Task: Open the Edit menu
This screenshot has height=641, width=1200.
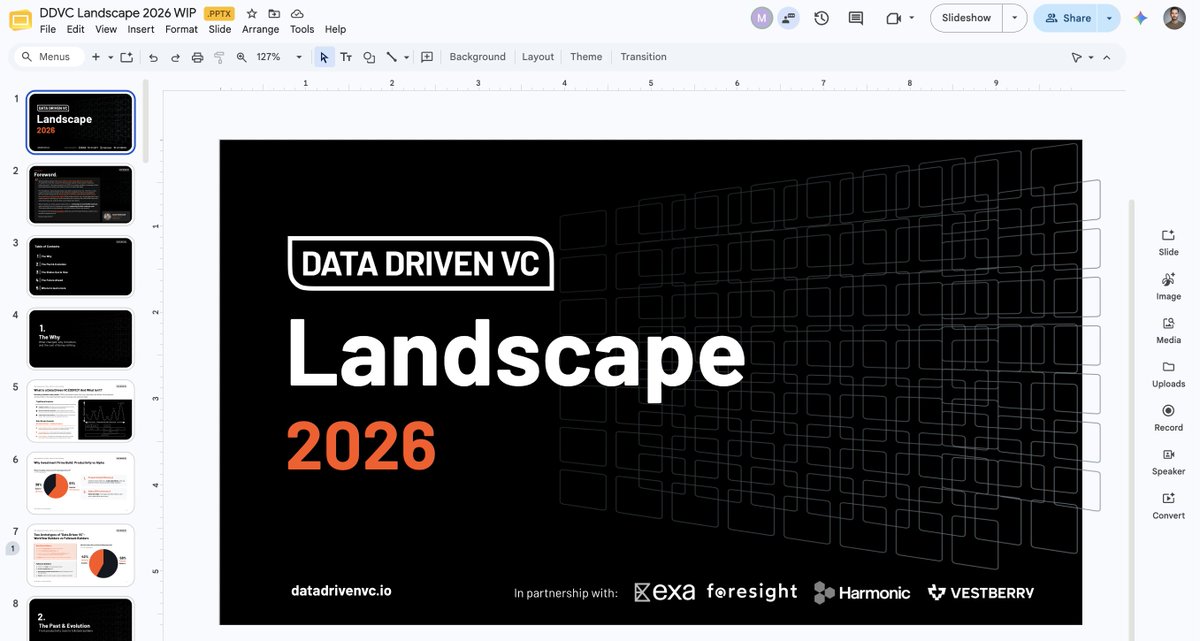Action: point(75,30)
